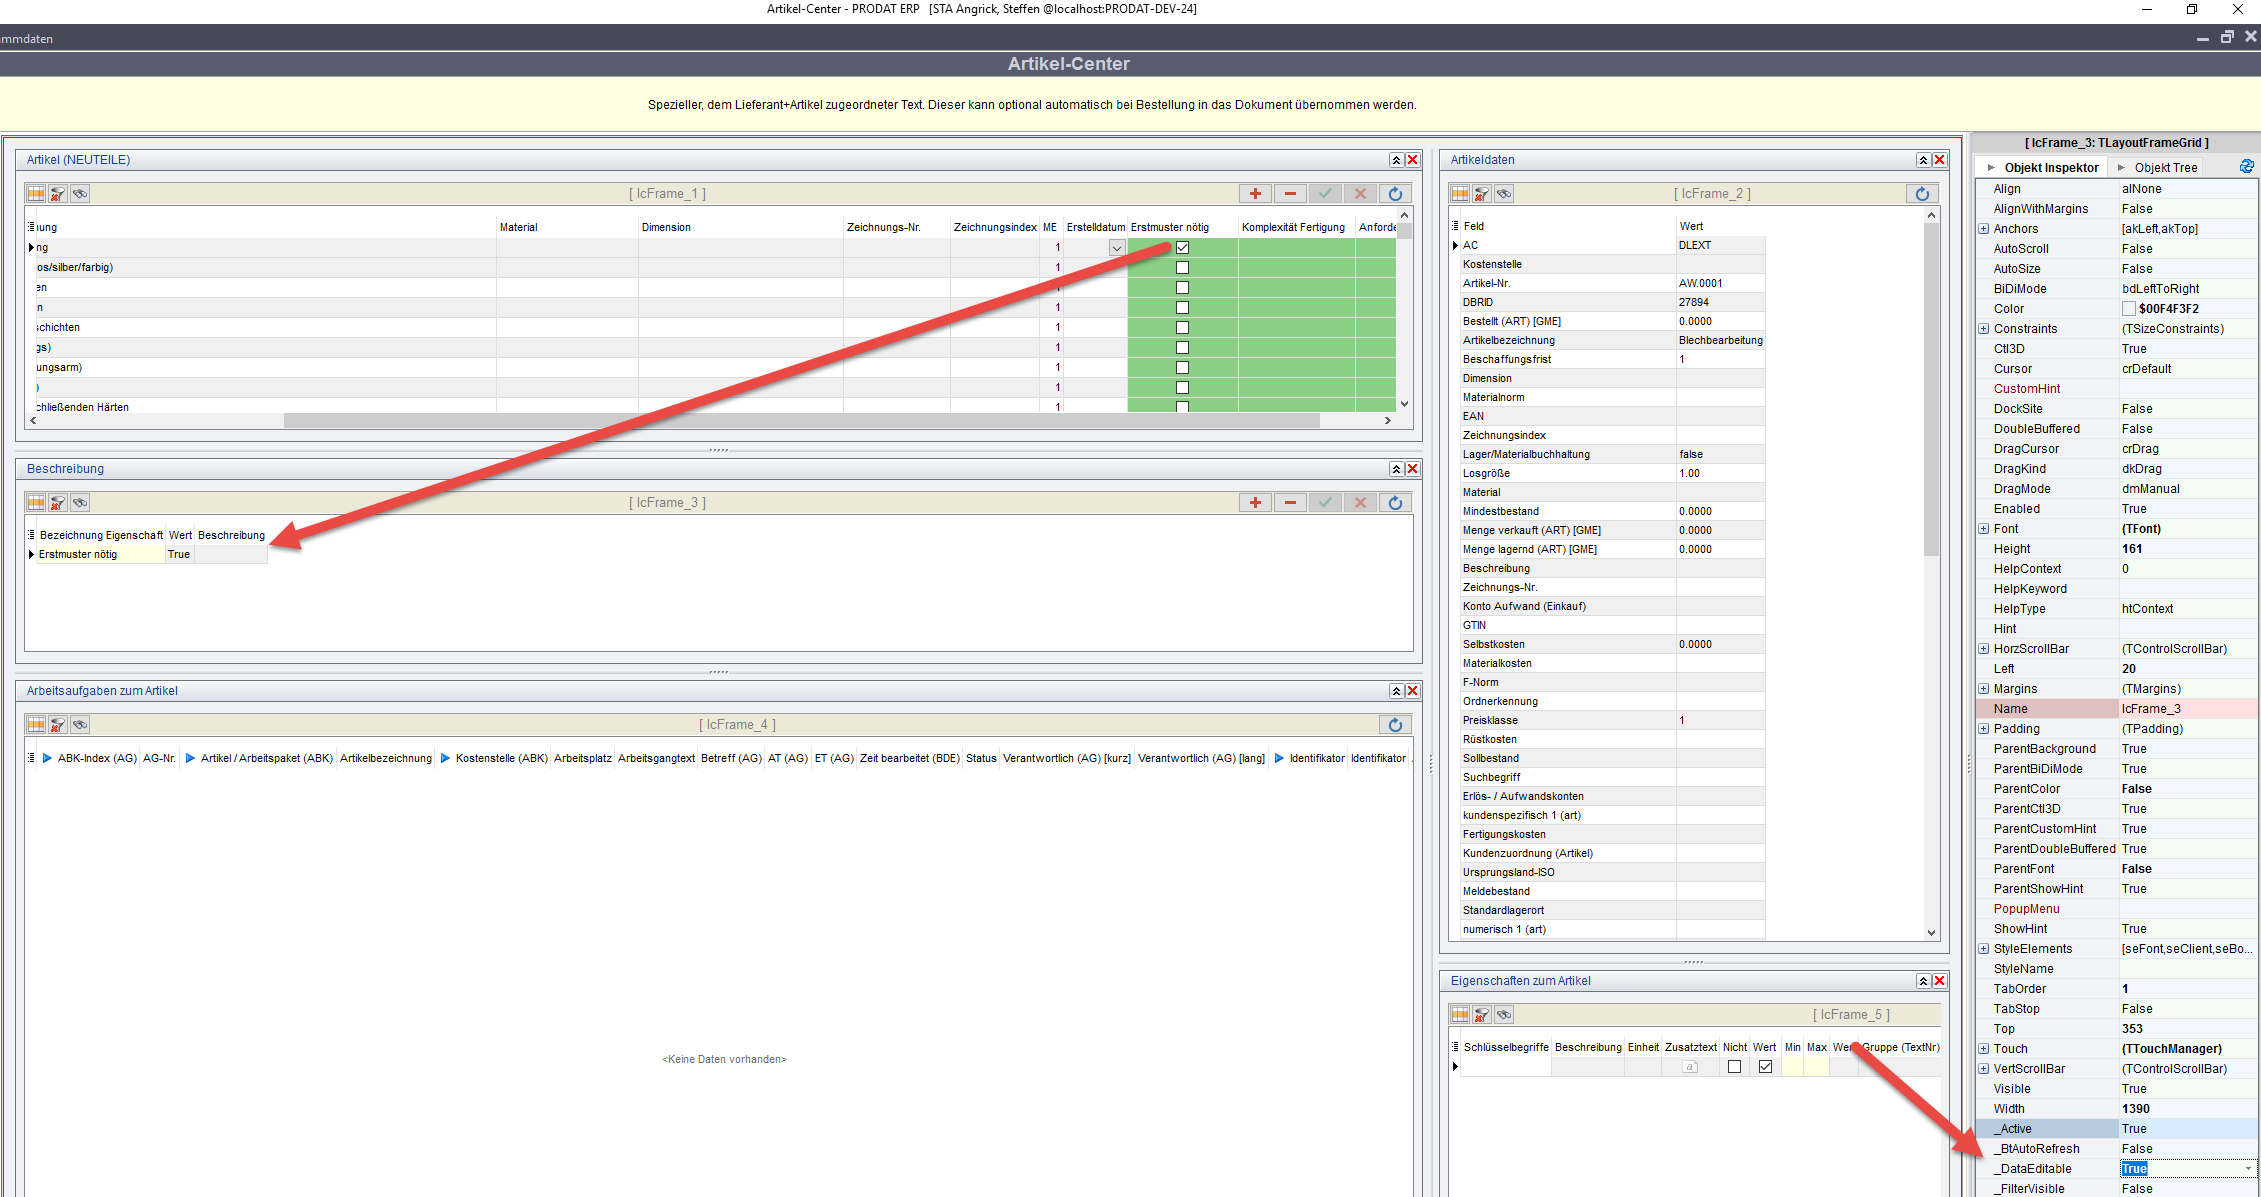Check the Nicht checkbox in lcFrame_5
2261x1197 pixels.
coord(1734,1067)
